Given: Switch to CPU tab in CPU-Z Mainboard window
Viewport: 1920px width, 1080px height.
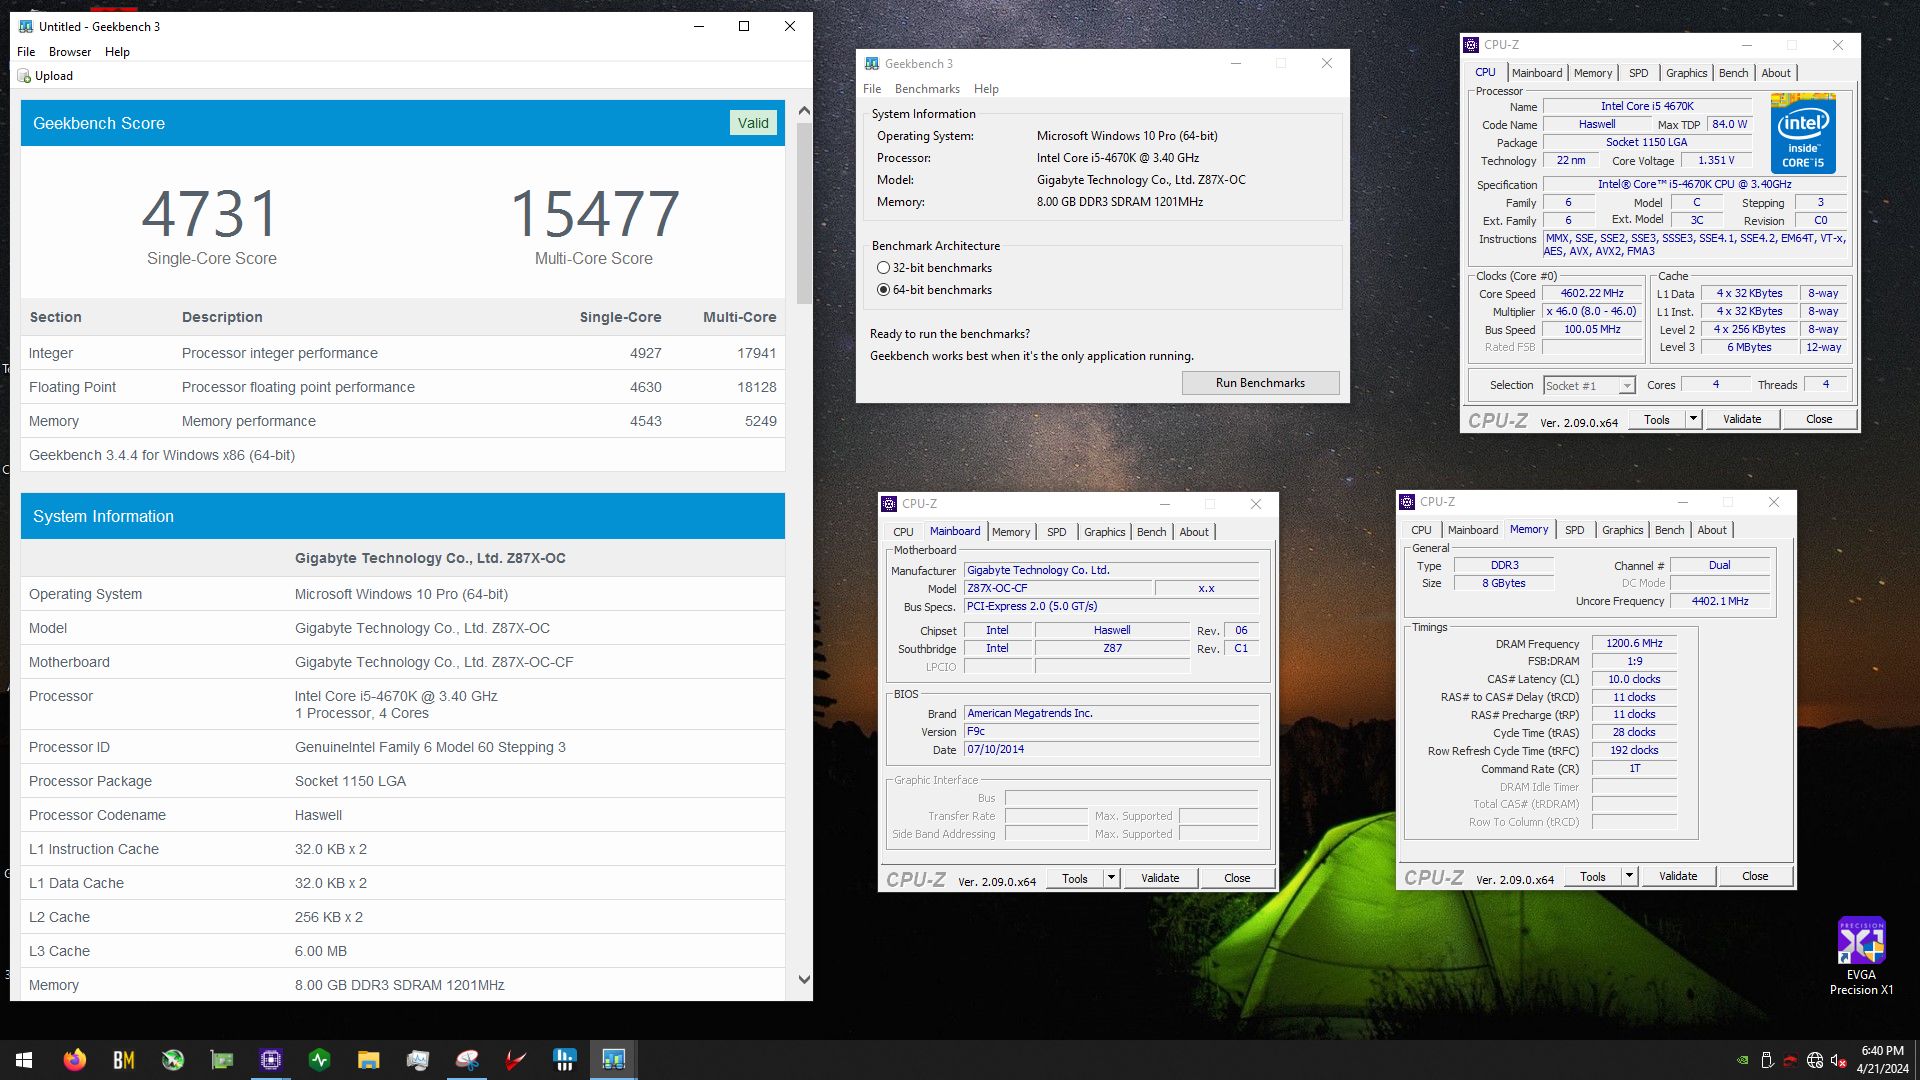Looking at the screenshot, I should coord(903,532).
